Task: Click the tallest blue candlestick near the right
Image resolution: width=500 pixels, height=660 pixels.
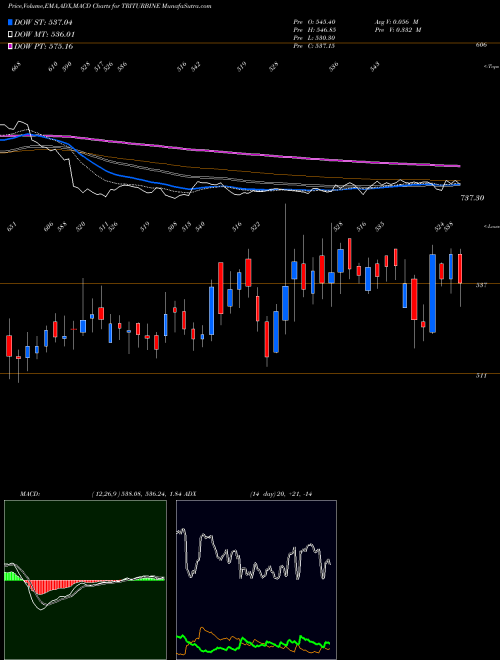Action: [x=432, y=293]
